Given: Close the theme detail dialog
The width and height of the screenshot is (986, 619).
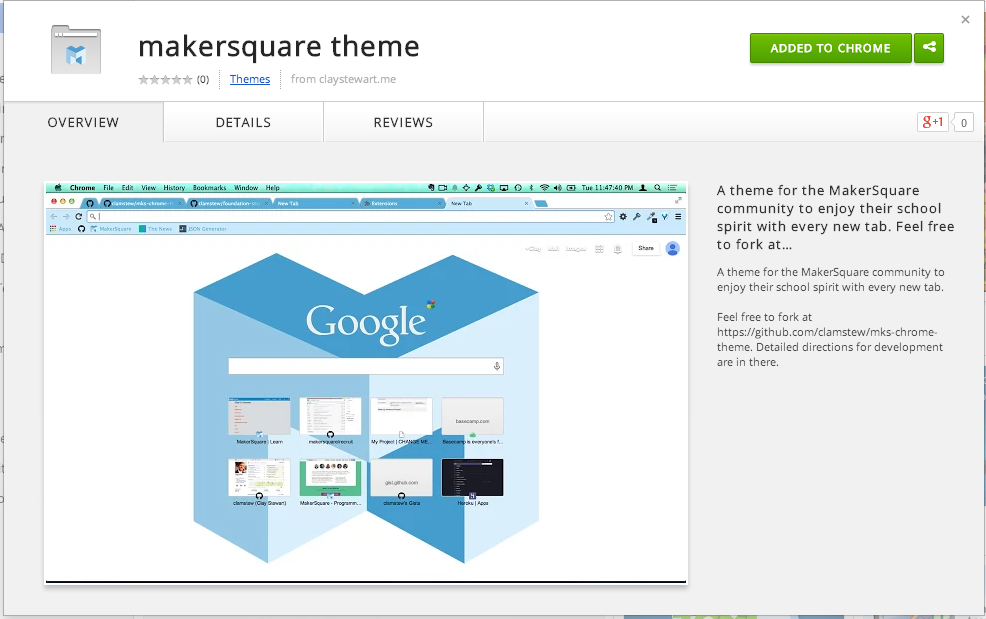Looking at the screenshot, I should [965, 20].
